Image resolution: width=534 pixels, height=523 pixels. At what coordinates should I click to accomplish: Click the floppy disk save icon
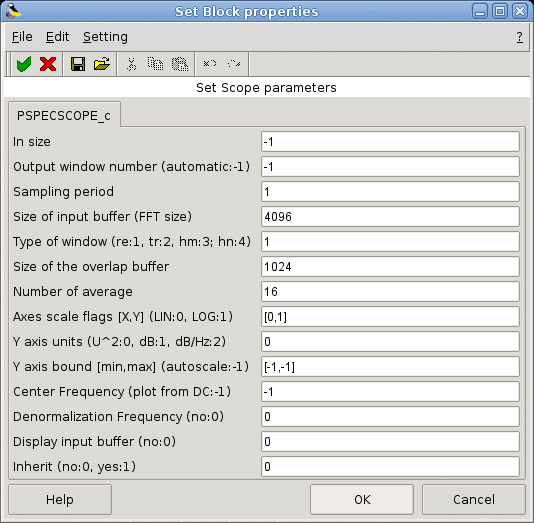pyautogui.click(x=78, y=64)
